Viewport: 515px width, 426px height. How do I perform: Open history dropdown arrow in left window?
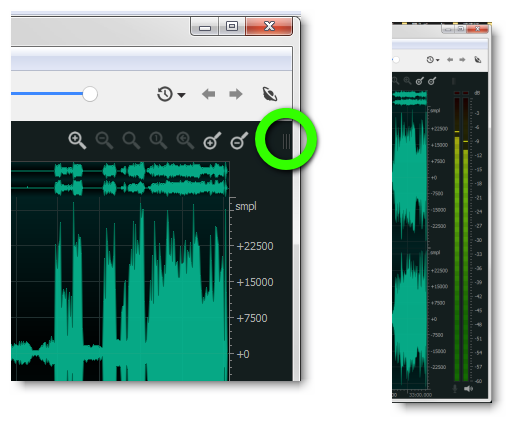[x=181, y=95]
